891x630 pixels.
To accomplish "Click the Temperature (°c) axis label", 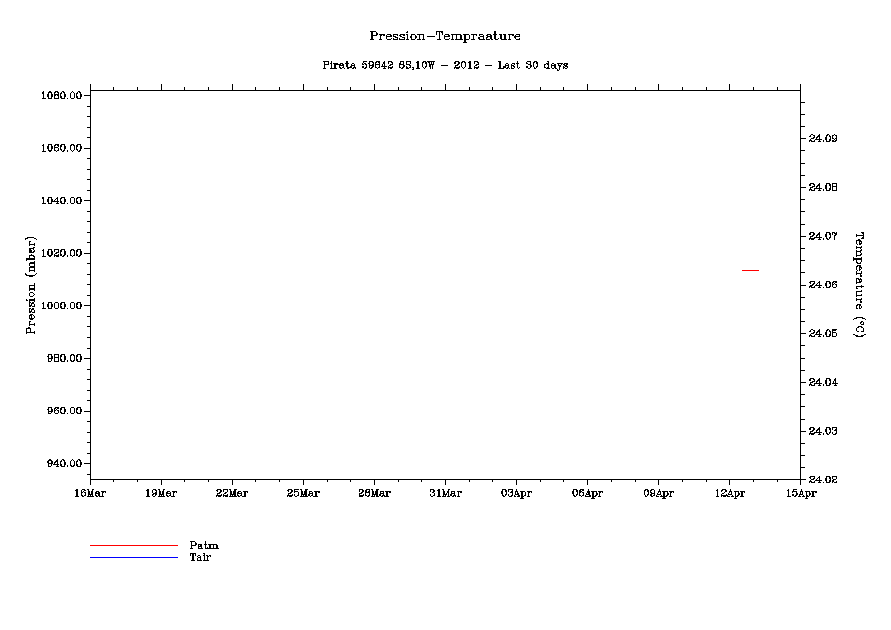I will click(858, 285).
